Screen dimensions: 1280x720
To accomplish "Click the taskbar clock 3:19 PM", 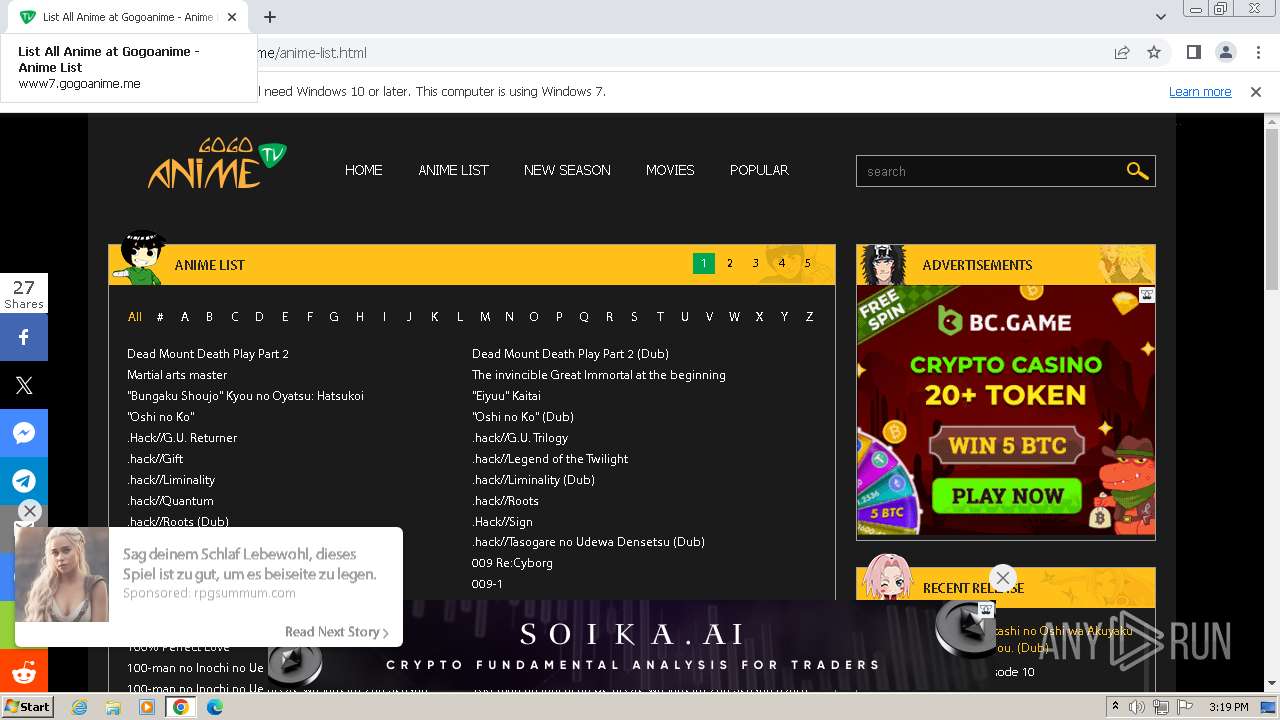I will pos(1228,707).
